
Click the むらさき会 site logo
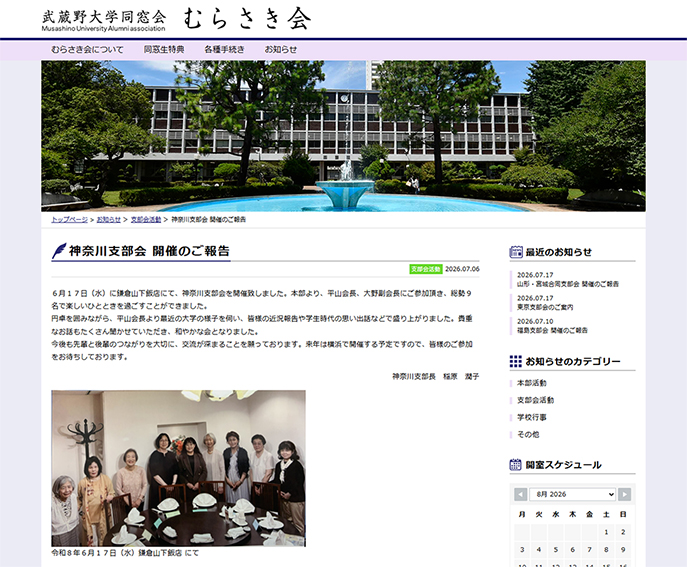pos(177,20)
